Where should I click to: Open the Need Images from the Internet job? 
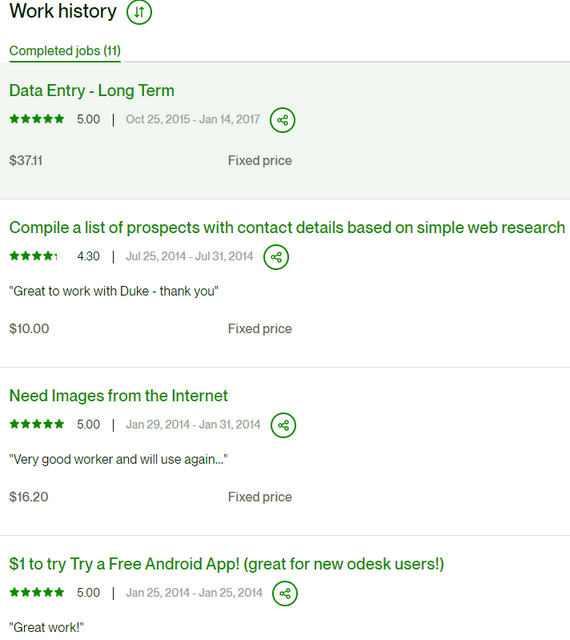pos(118,396)
